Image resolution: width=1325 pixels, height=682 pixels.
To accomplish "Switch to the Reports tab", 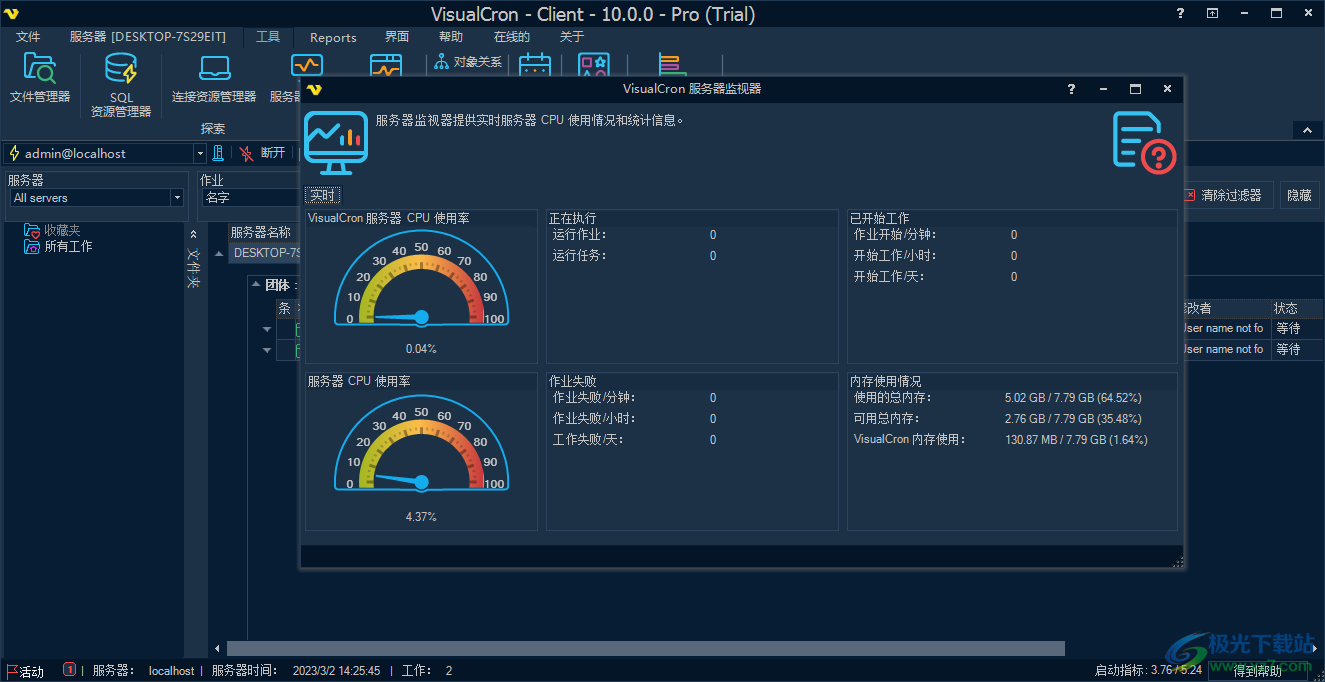I will click(x=333, y=37).
